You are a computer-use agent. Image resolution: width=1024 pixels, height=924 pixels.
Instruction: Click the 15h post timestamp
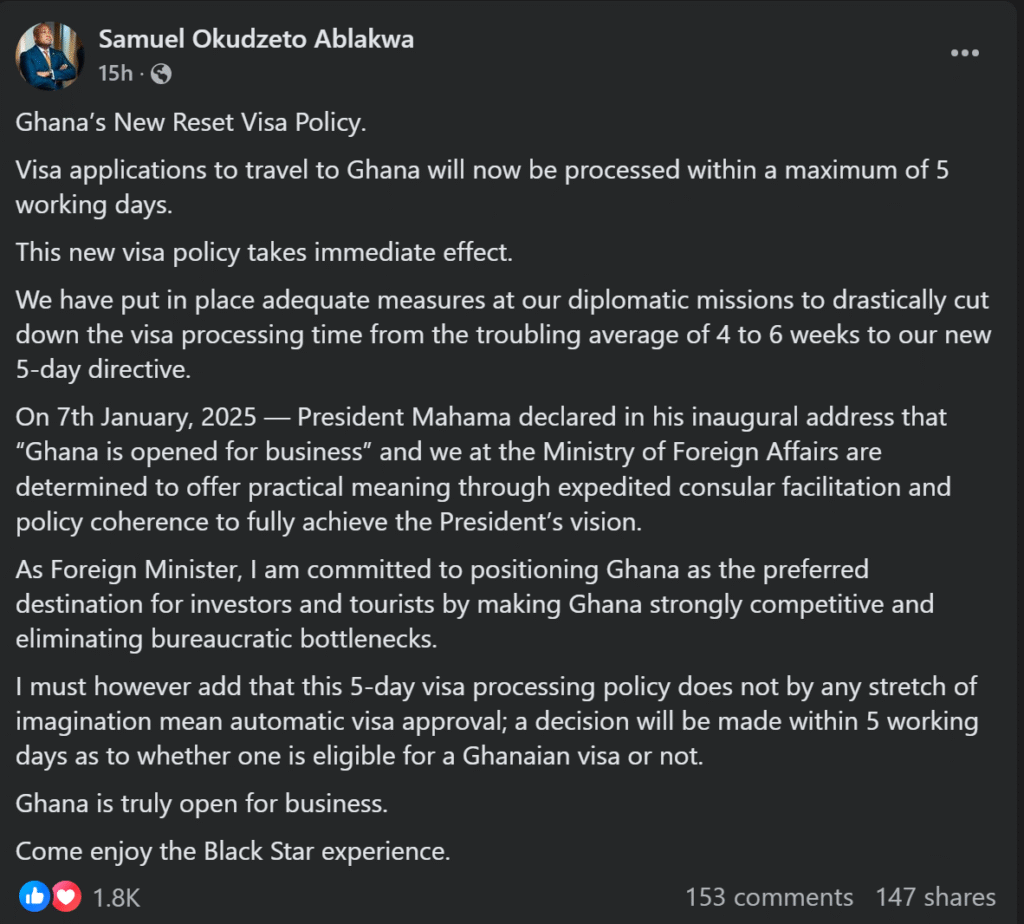coord(113,74)
